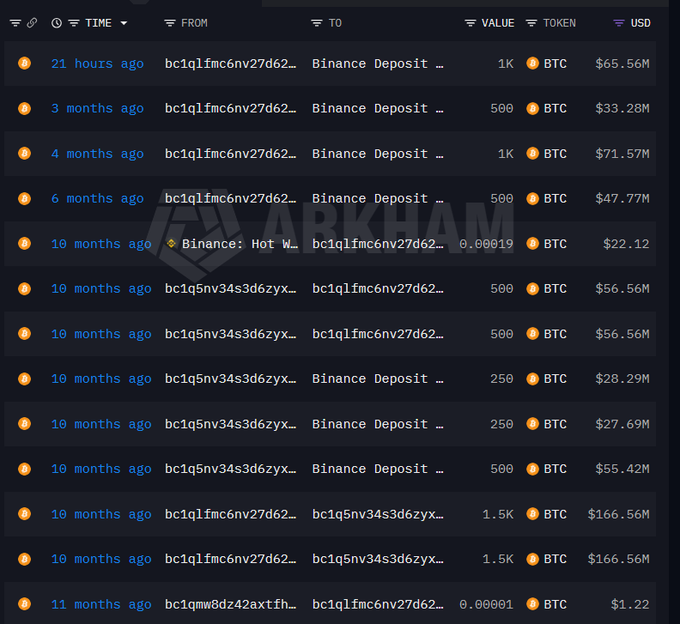Click the Bitcoin chain icon in the $65.56M row
The image size is (680, 624).
pos(24,63)
